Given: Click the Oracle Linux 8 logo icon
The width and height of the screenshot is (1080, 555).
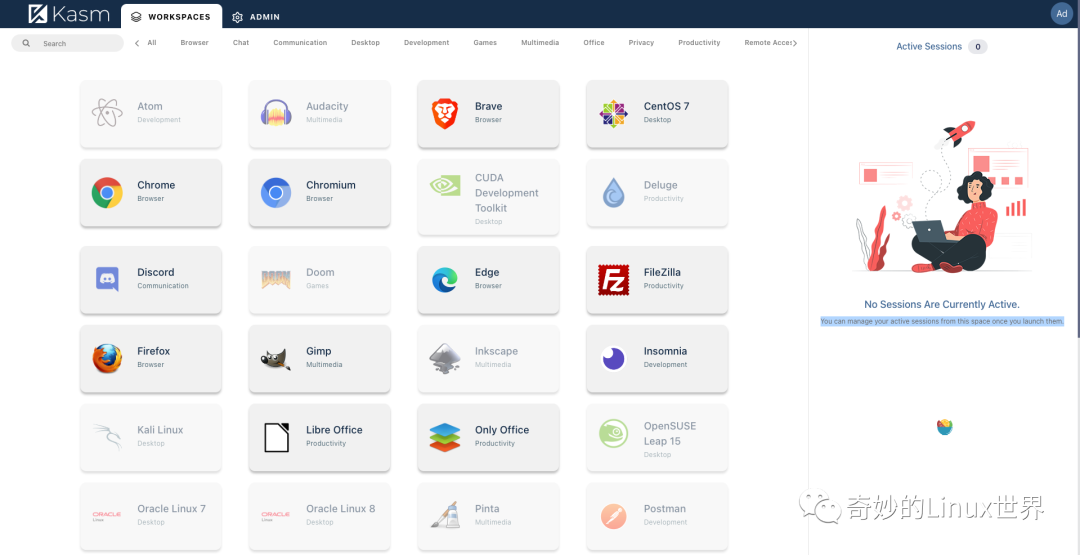Looking at the screenshot, I should tap(276, 516).
